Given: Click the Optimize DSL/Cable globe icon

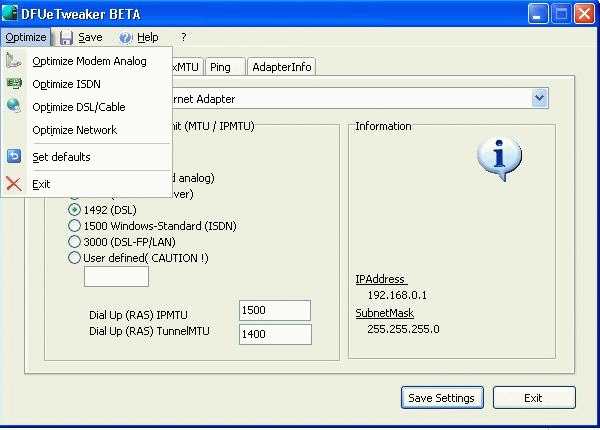Looking at the screenshot, I should tap(14, 106).
